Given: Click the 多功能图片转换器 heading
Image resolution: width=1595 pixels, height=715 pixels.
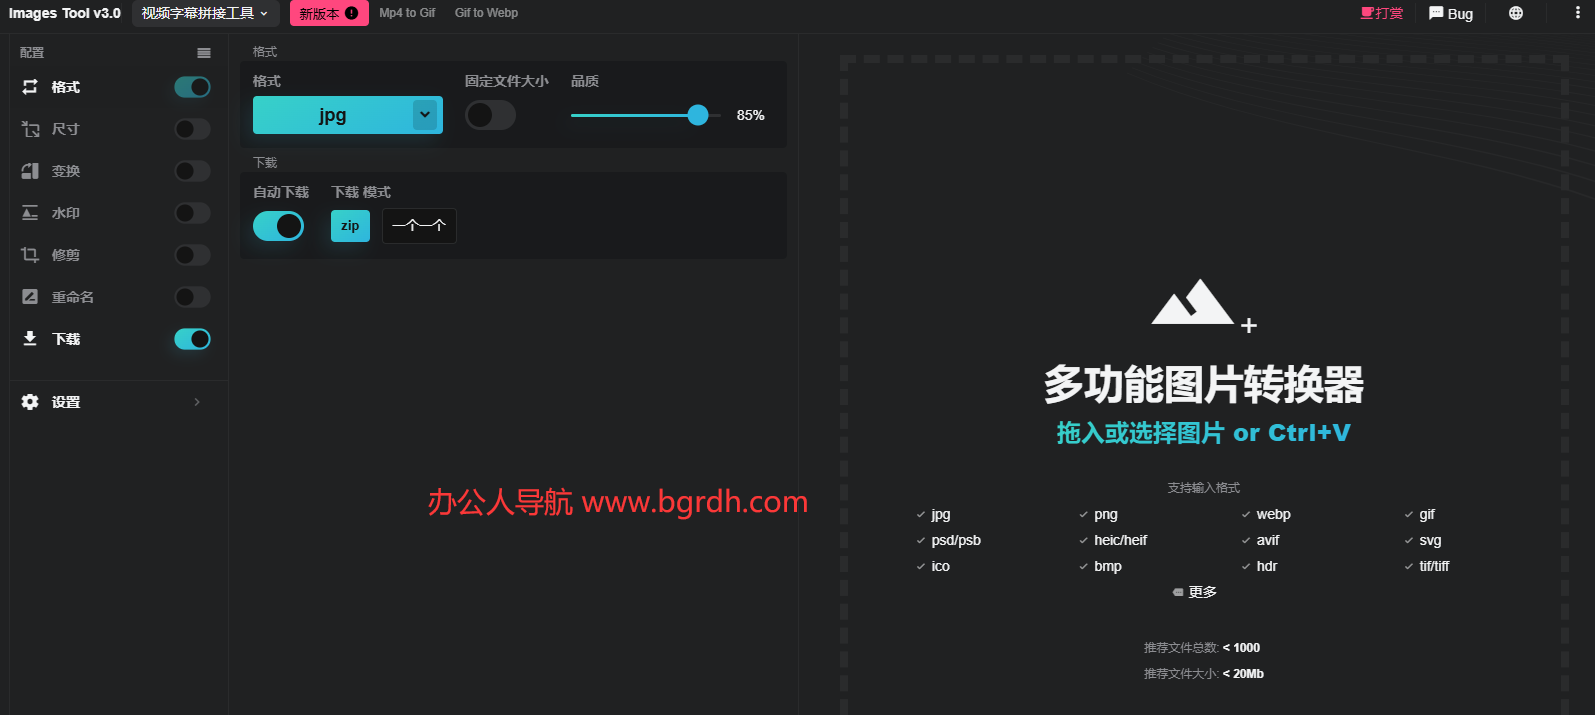Looking at the screenshot, I should [x=1204, y=384].
